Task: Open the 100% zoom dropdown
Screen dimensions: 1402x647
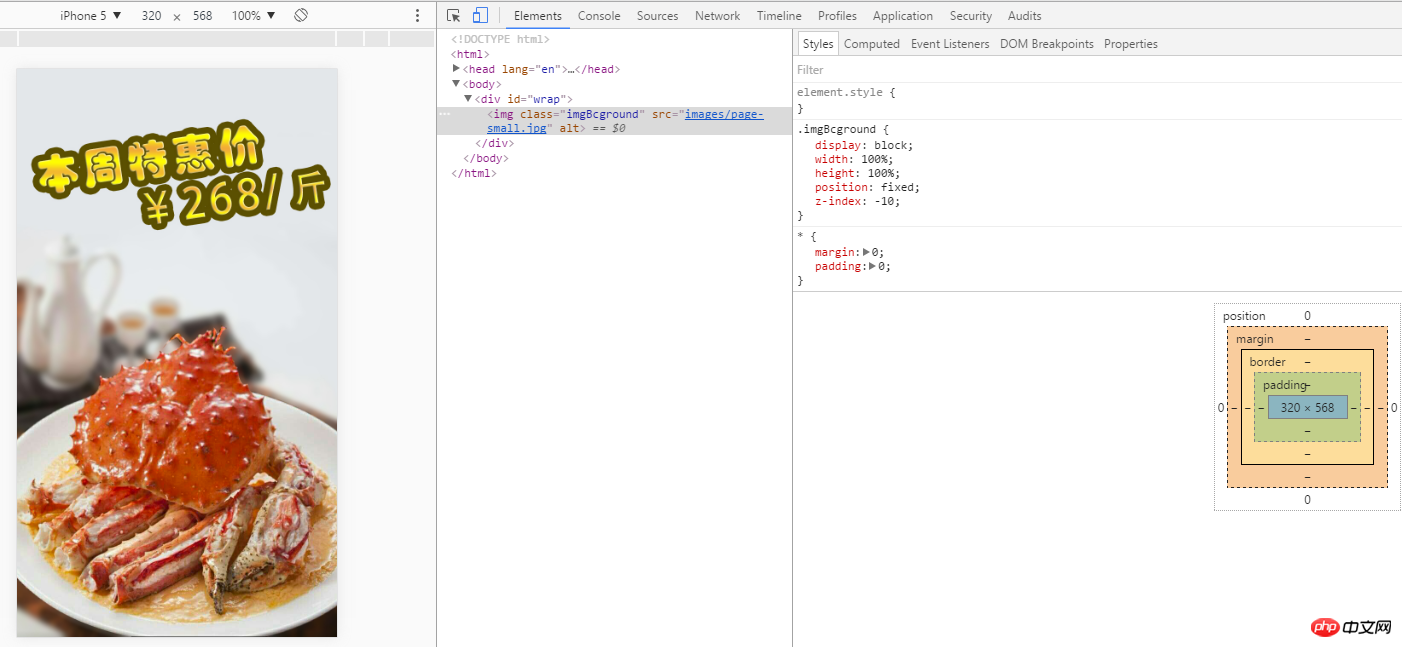Action: click(254, 16)
